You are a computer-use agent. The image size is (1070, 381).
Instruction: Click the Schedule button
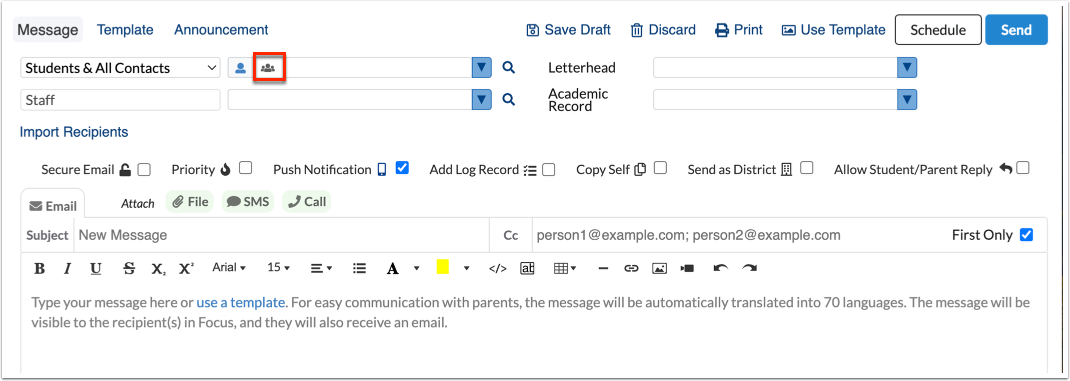(x=938, y=30)
